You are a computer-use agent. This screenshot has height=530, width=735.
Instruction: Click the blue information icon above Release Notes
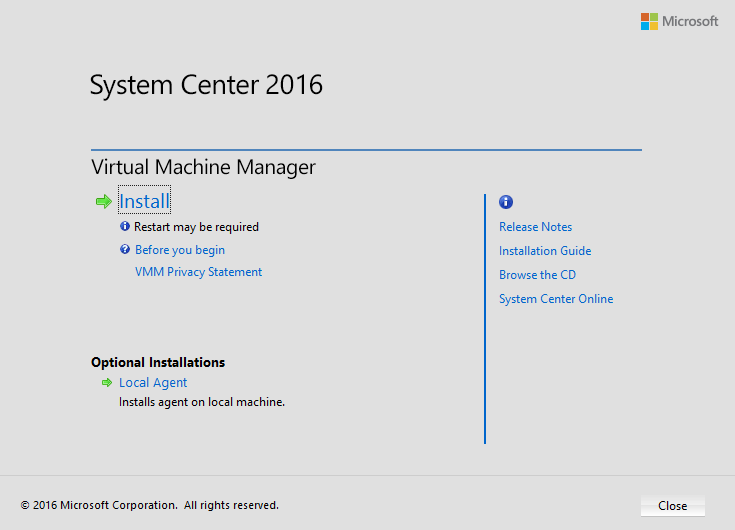click(x=506, y=202)
